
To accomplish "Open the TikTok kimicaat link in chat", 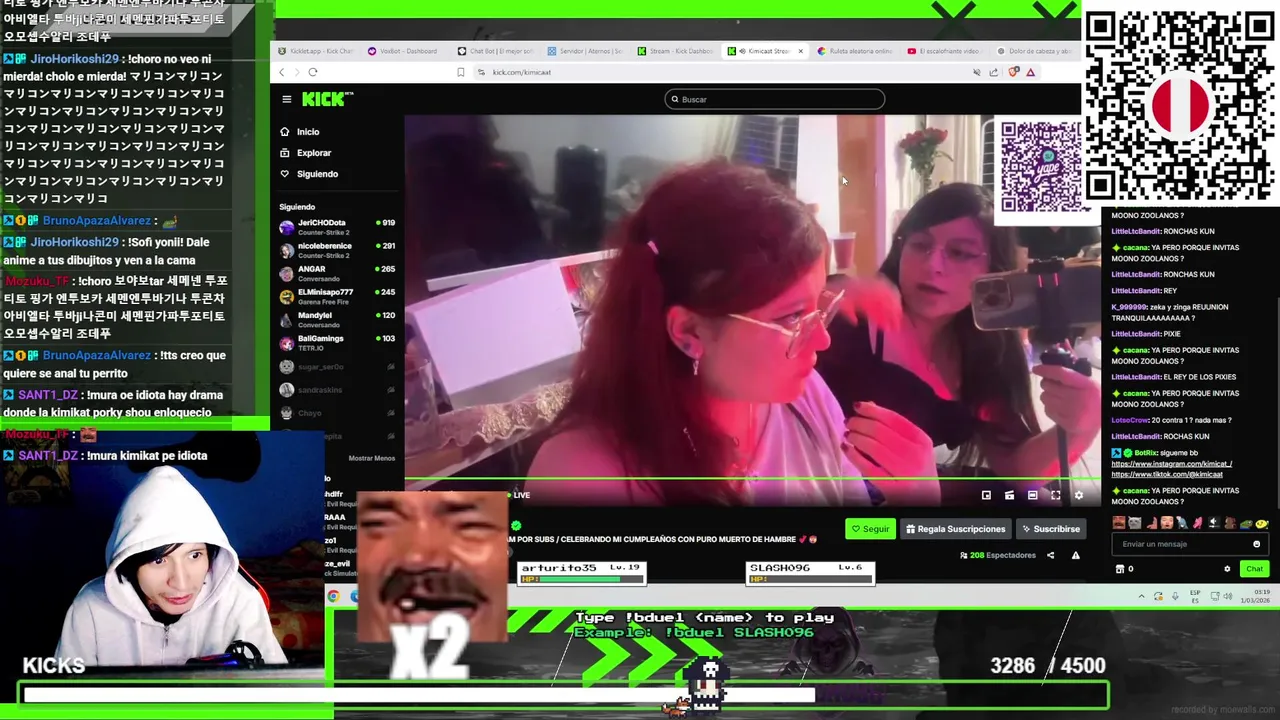I will tap(1167, 474).
